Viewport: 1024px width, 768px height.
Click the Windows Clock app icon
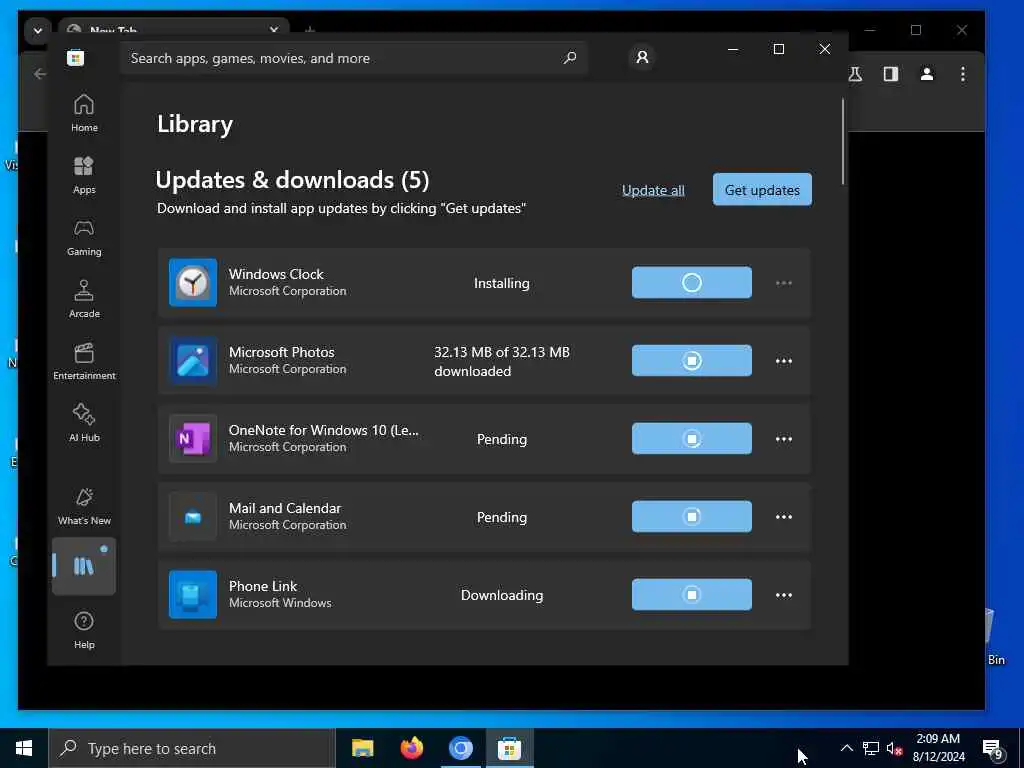pyautogui.click(x=193, y=283)
